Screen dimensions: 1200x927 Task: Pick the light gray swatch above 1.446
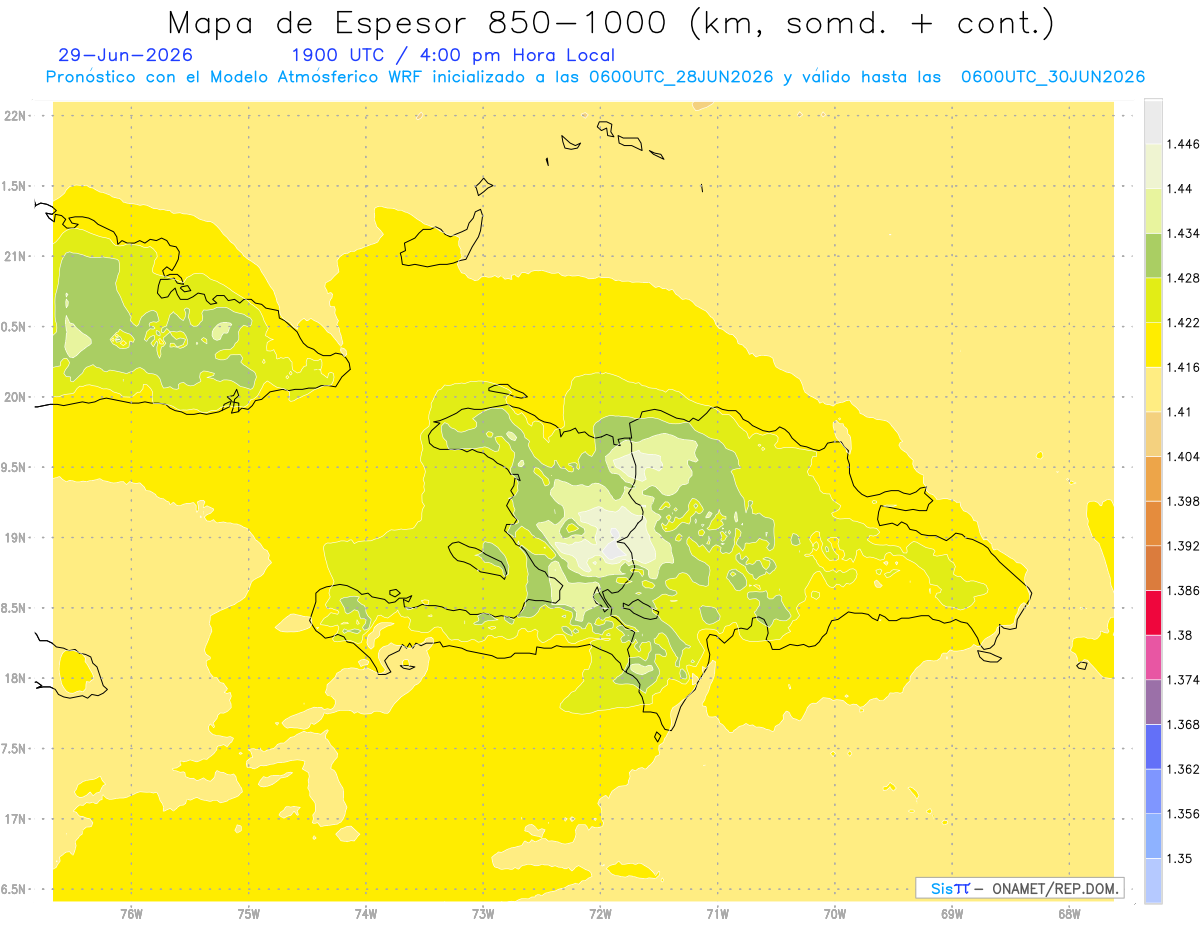(1153, 121)
